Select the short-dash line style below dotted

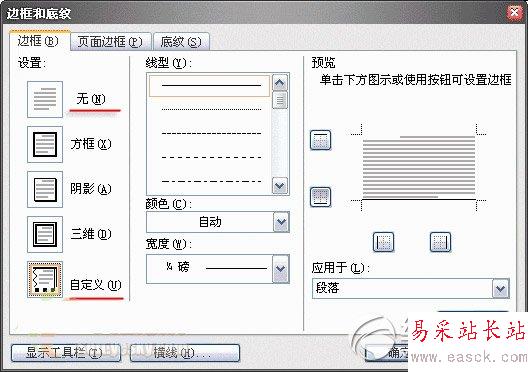(211, 133)
